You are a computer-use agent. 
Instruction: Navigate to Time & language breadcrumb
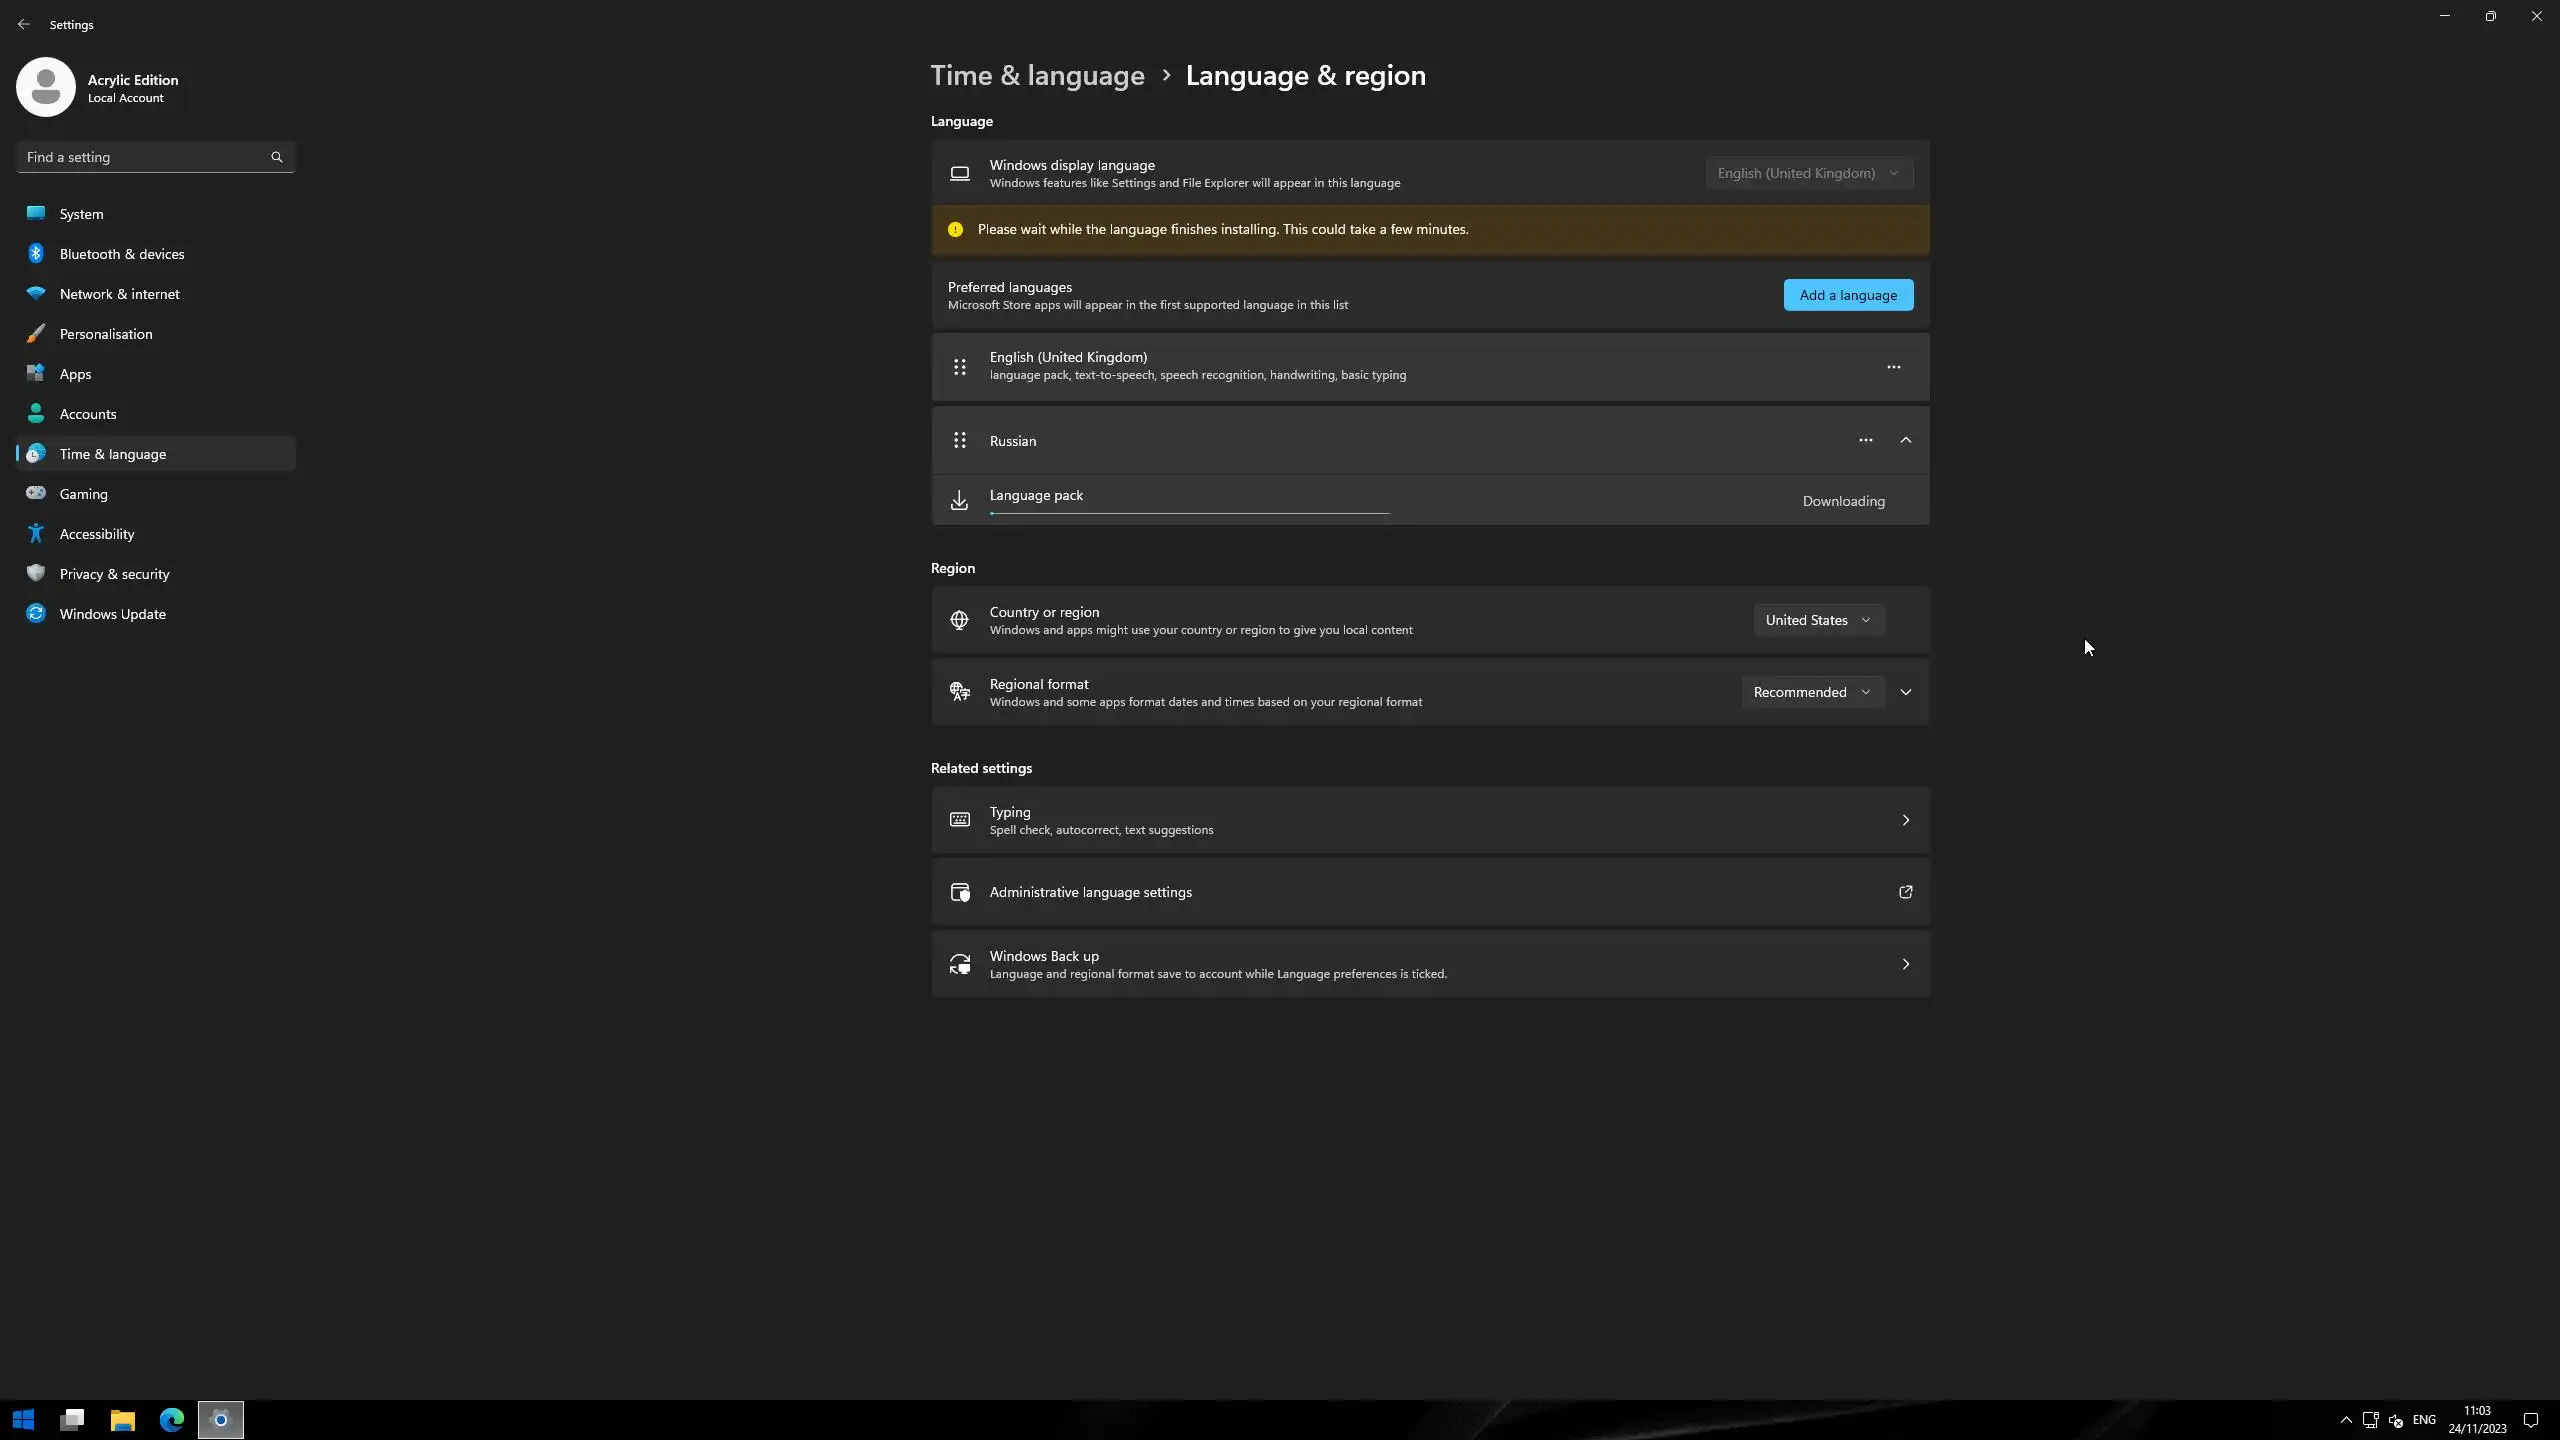(1037, 76)
